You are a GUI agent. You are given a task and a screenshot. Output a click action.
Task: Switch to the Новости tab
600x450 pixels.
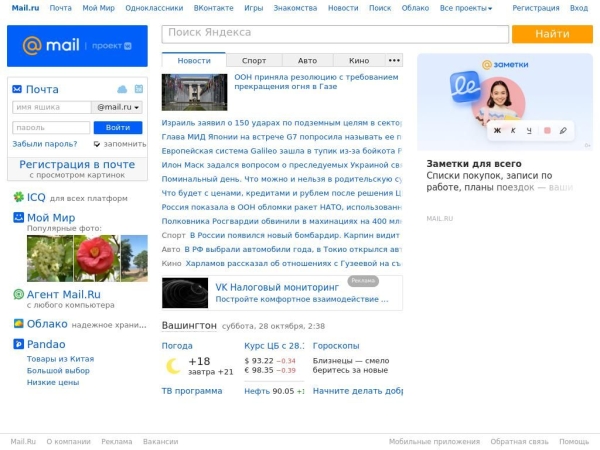tap(194, 60)
